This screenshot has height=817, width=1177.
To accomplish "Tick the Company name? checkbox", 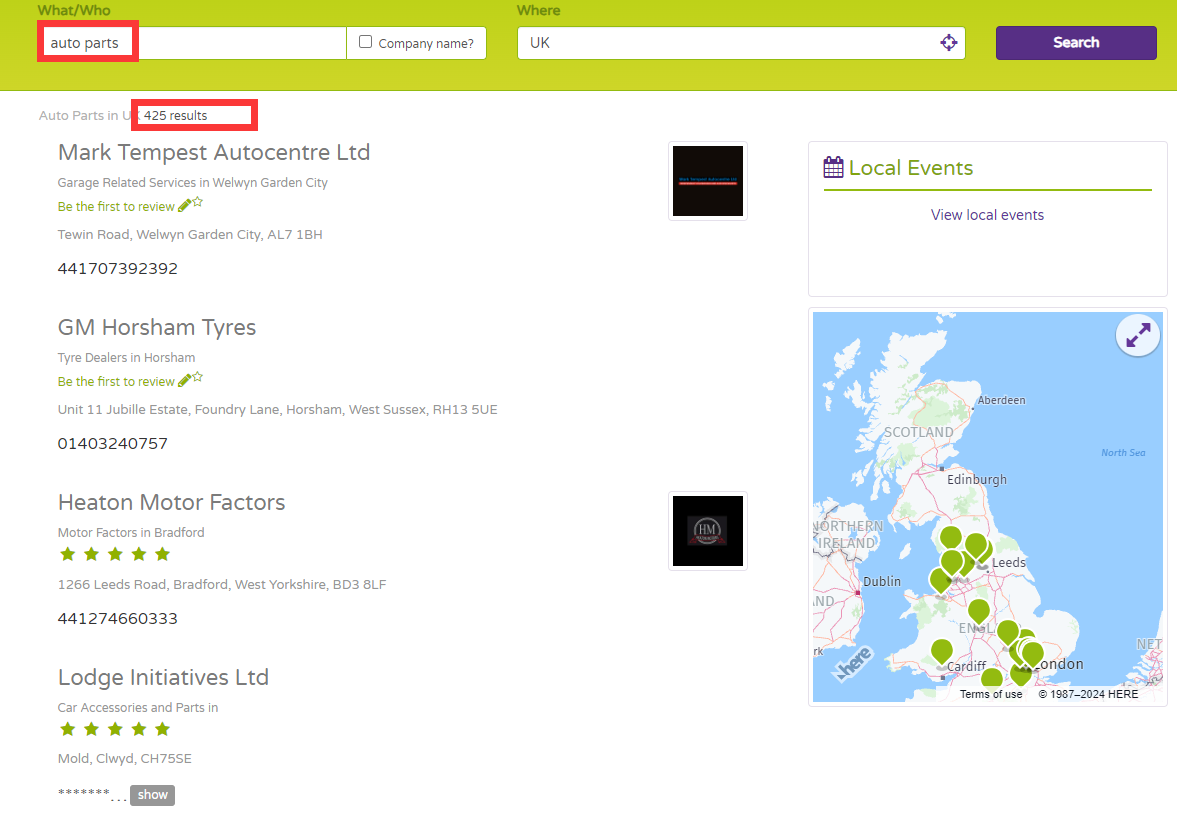I will (x=366, y=42).
